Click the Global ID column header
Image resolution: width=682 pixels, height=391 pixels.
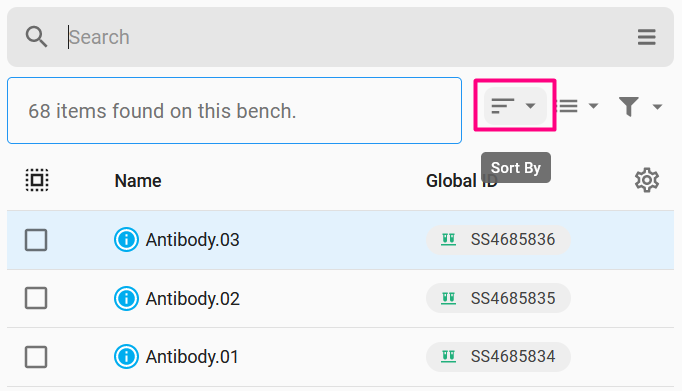pos(461,180)
